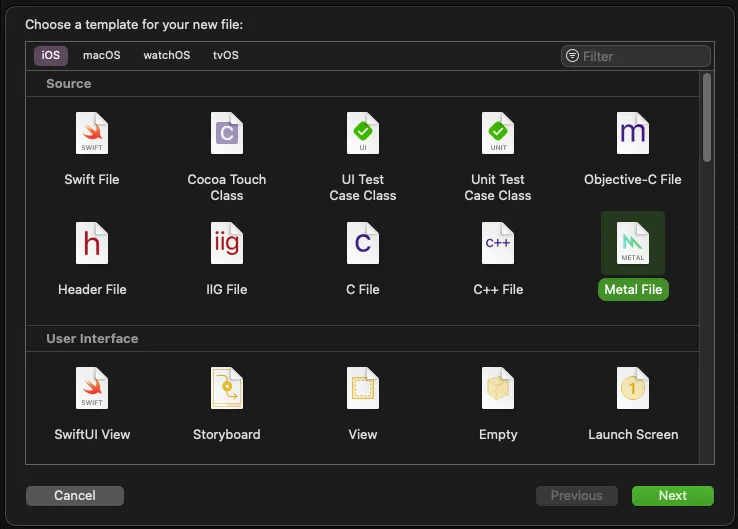Click the "Cocoa Touch Class" label
The image size is (738, 529).
(227, 187)
